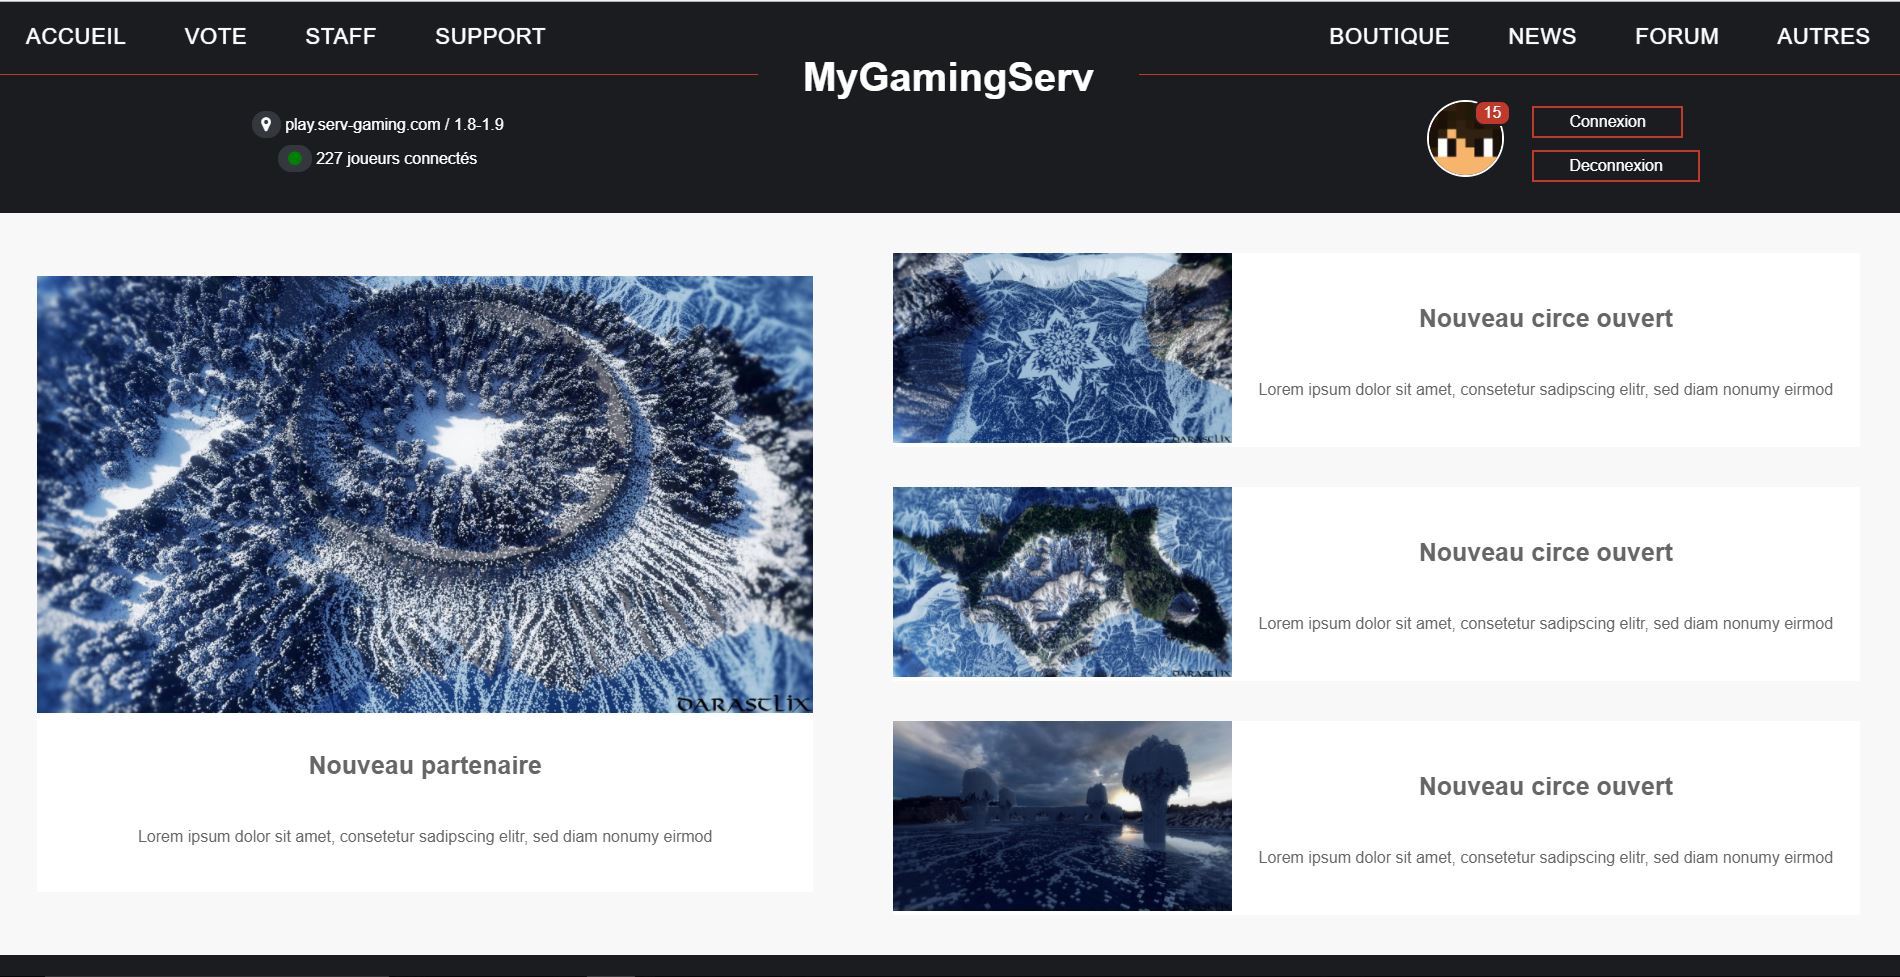
Task: Click the 227 joueurs connectés text
Action: click(x=396, y=158)
